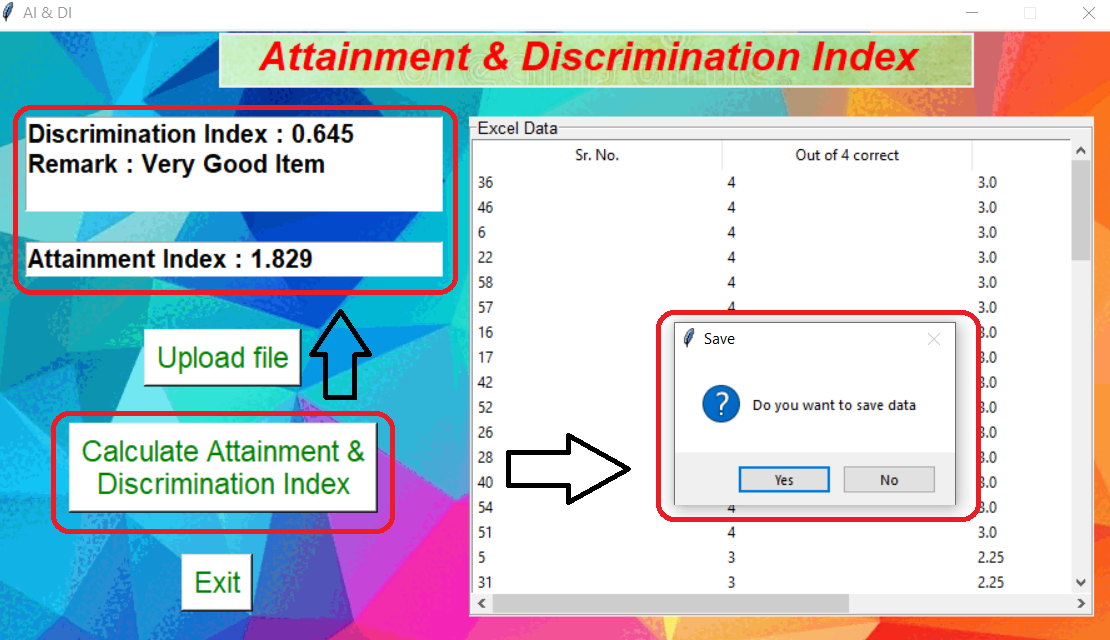Select the row with Sr. No. 22

coord(772,258)
